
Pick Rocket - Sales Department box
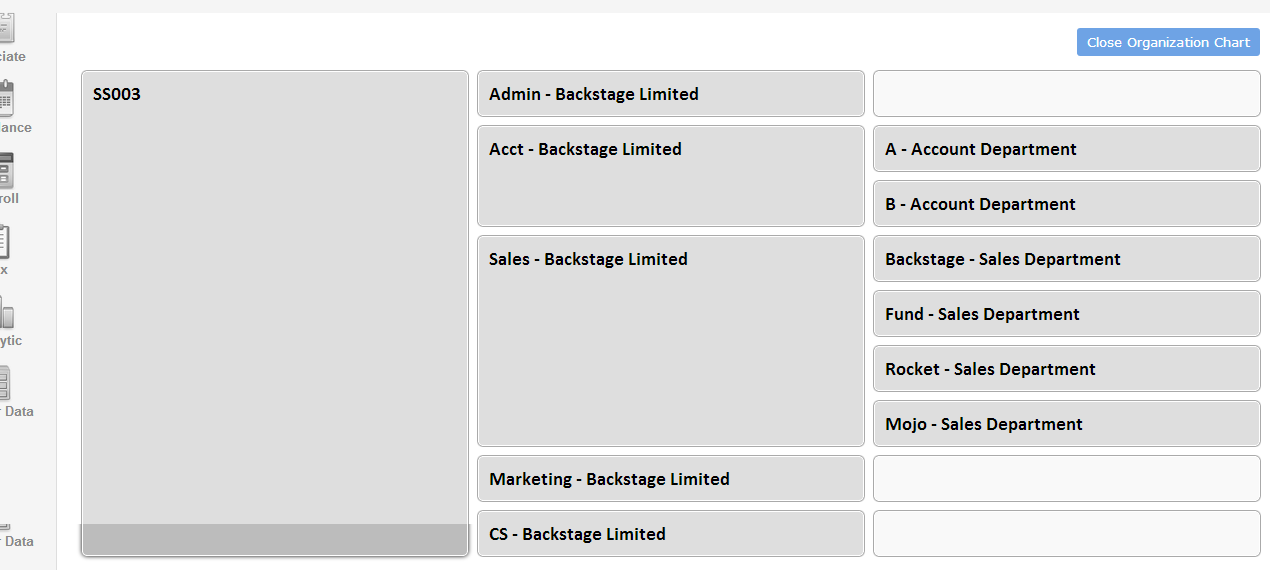pyautogui.click(x=1067, y=368)
